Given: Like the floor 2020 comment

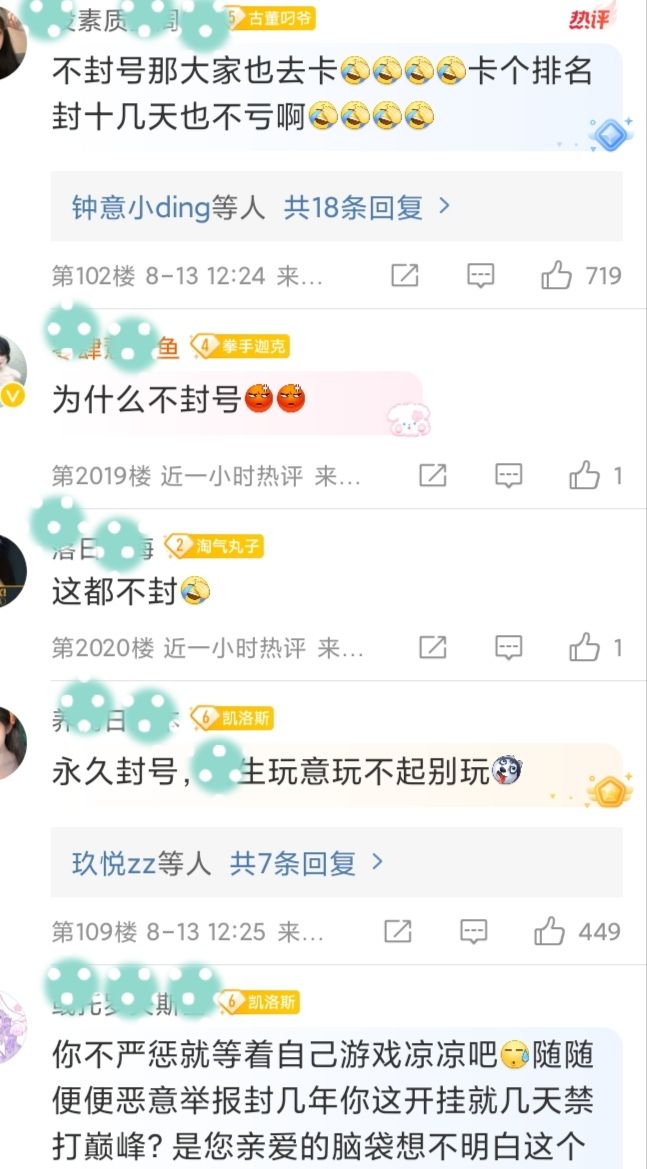Looking at the screenshot, I should tap(584, 648).
